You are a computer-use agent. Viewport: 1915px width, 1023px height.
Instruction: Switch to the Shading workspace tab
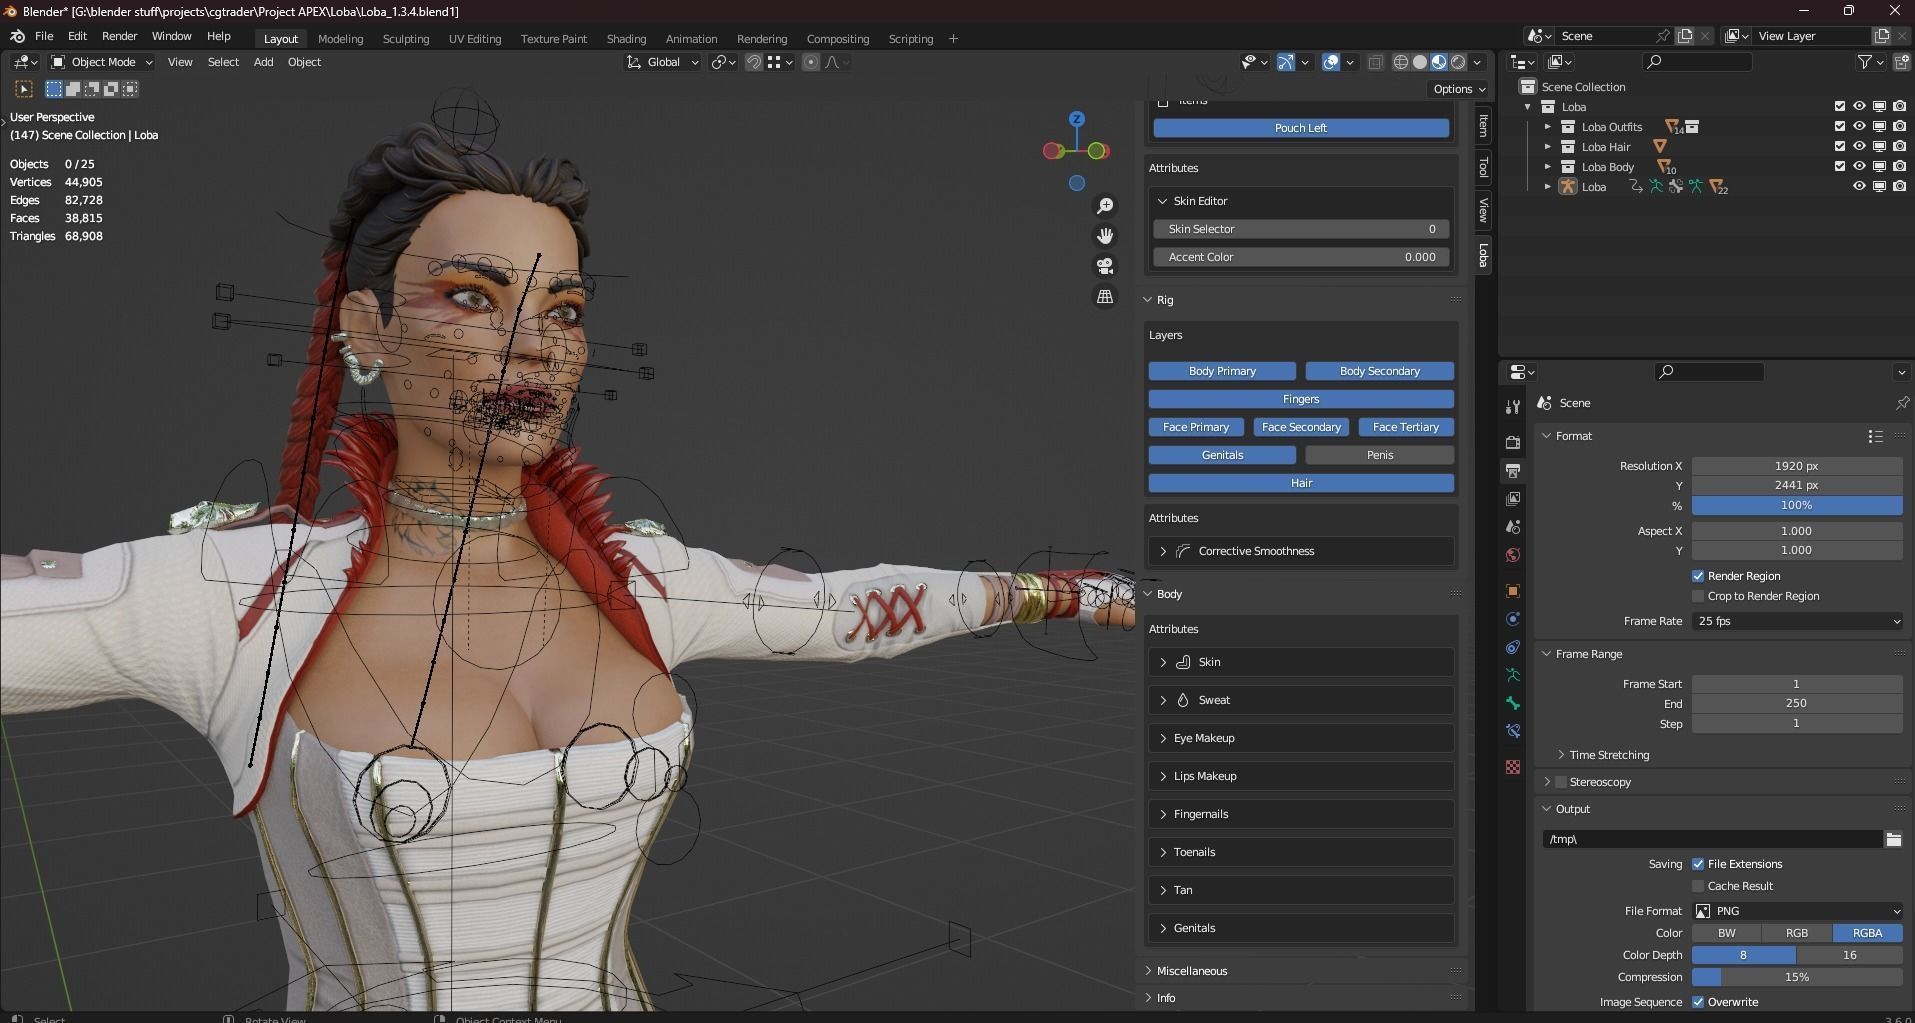click(626, 39)
